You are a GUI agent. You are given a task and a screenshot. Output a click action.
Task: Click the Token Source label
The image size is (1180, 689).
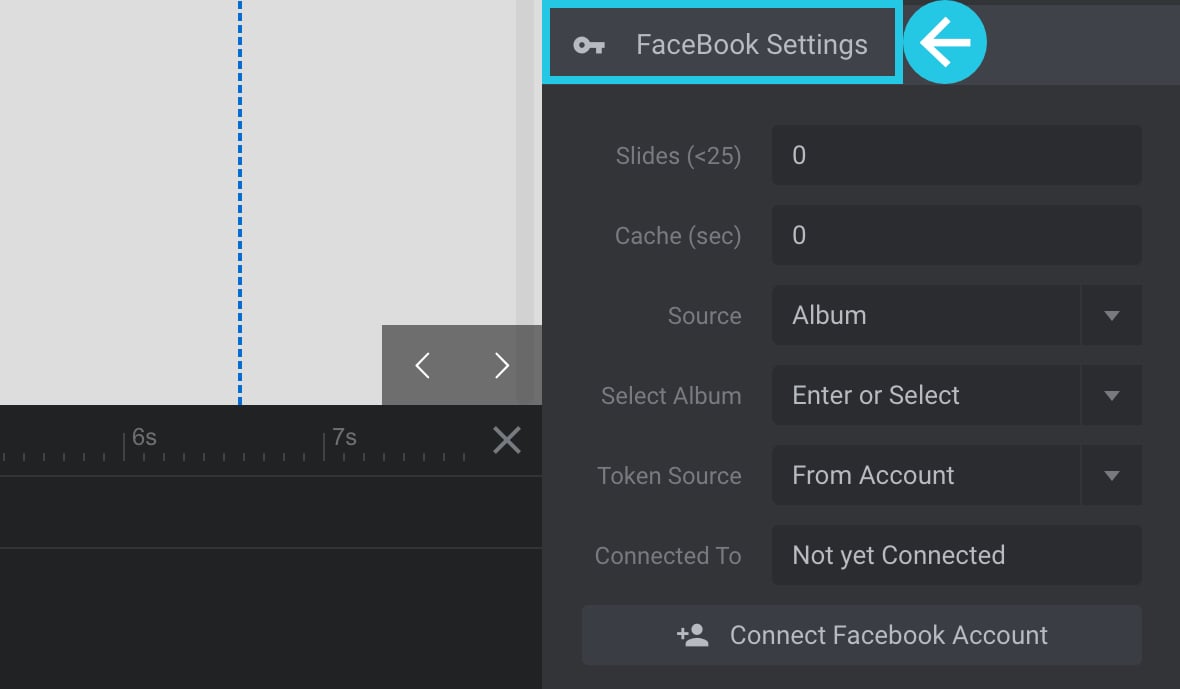[669, 475]
